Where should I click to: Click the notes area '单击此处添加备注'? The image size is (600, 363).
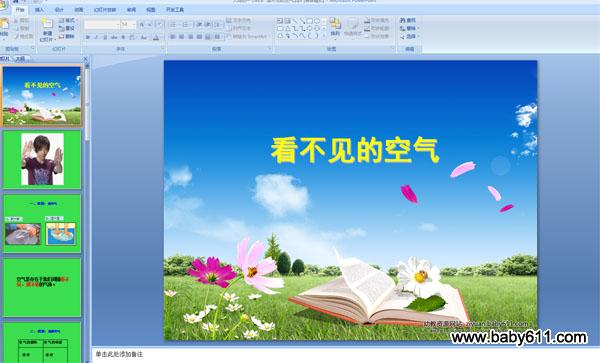pyautogui.click(x=119, y=355)
